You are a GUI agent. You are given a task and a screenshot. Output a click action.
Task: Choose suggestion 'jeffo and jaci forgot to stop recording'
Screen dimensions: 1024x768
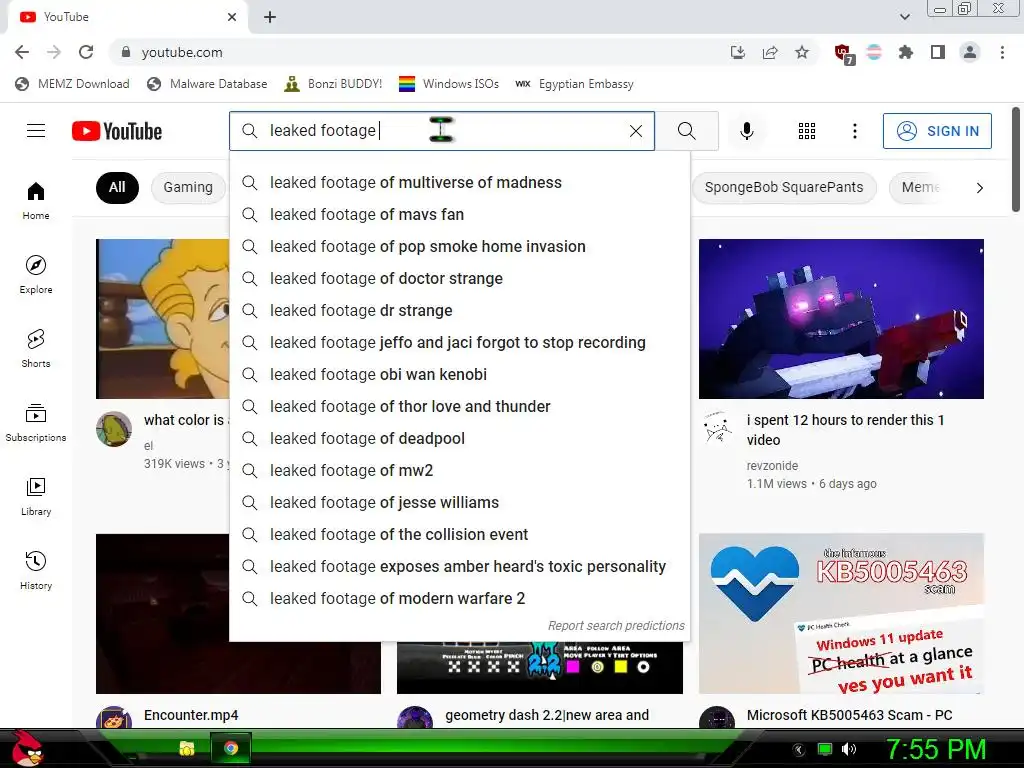click(x=460, y=343)
